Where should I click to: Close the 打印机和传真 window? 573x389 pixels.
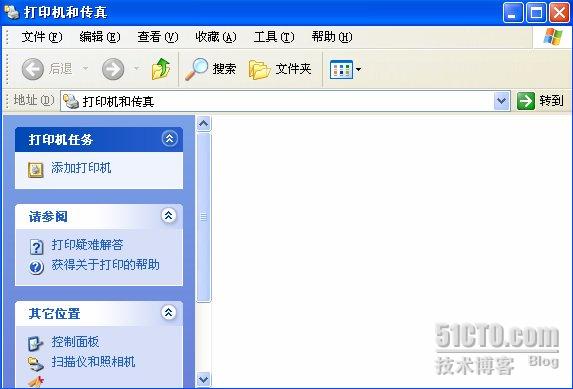click(559, 12)
